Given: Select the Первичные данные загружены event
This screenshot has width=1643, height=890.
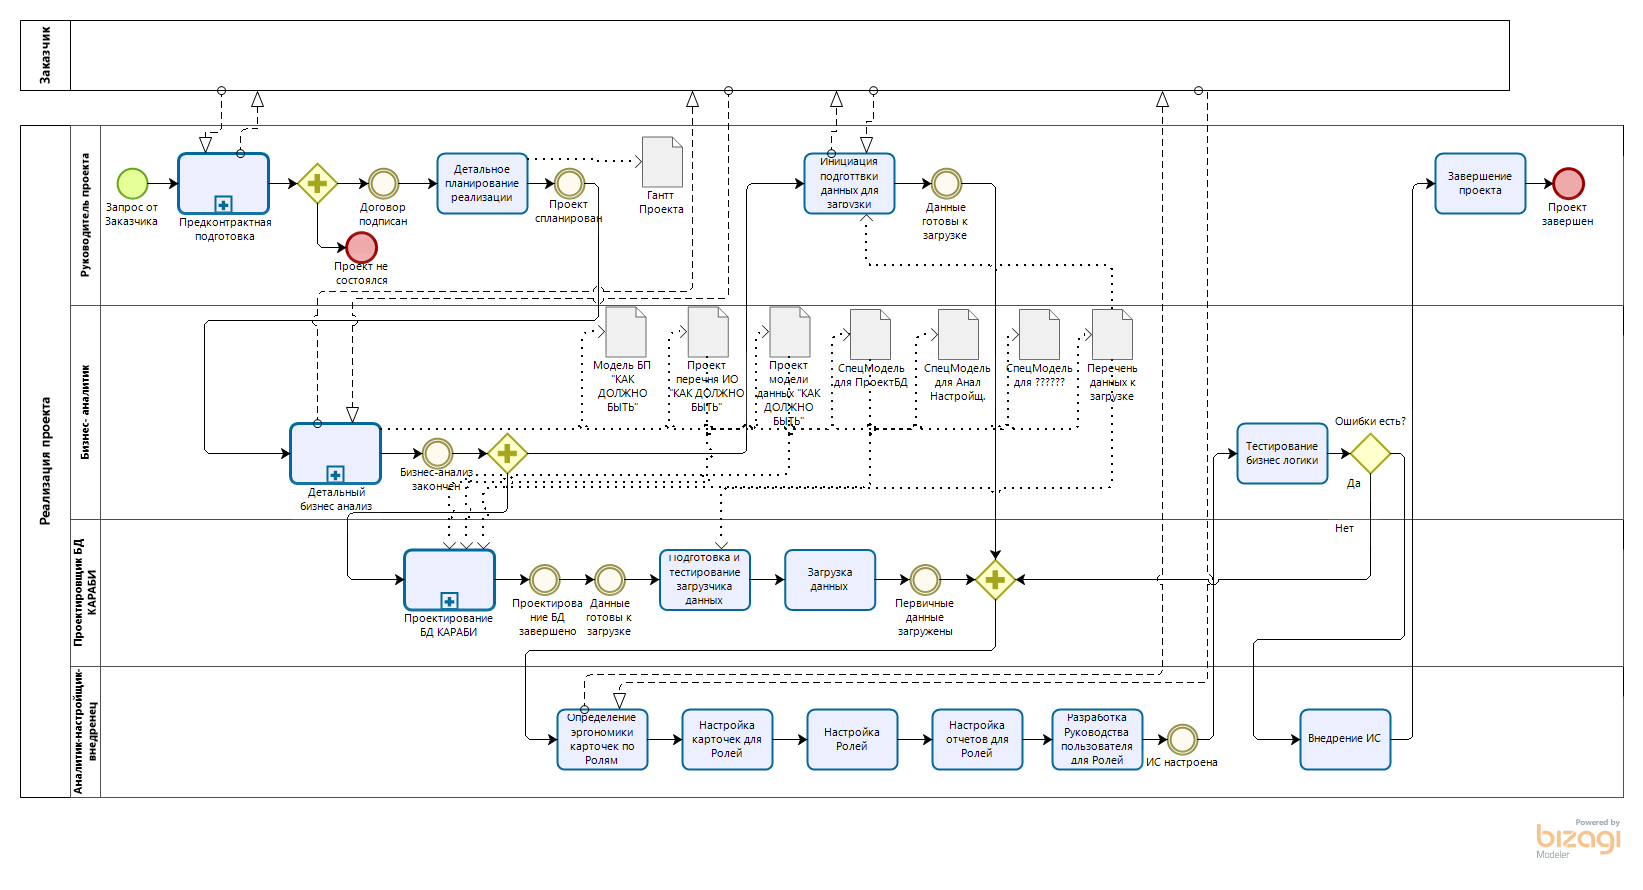Looking at the screenshot, I should coord(925,580).
